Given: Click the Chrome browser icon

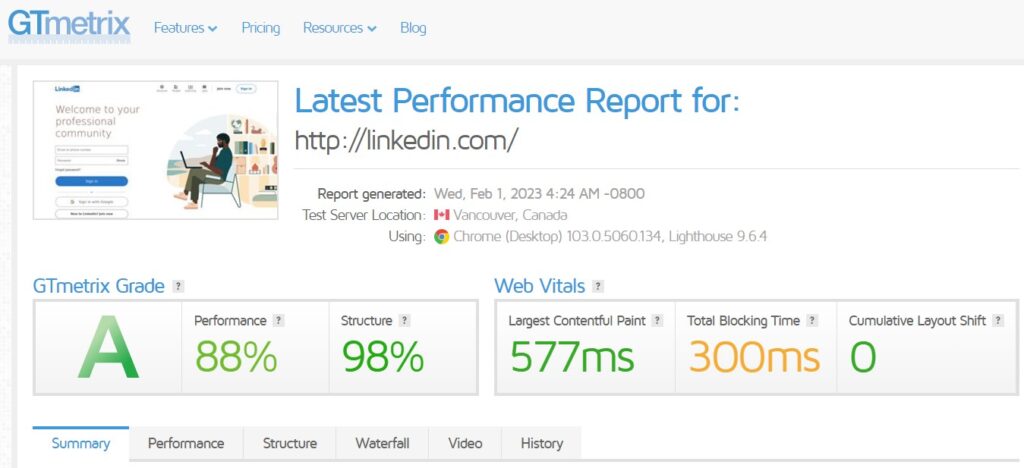Looking at the screenshot, I should (441, 237).
